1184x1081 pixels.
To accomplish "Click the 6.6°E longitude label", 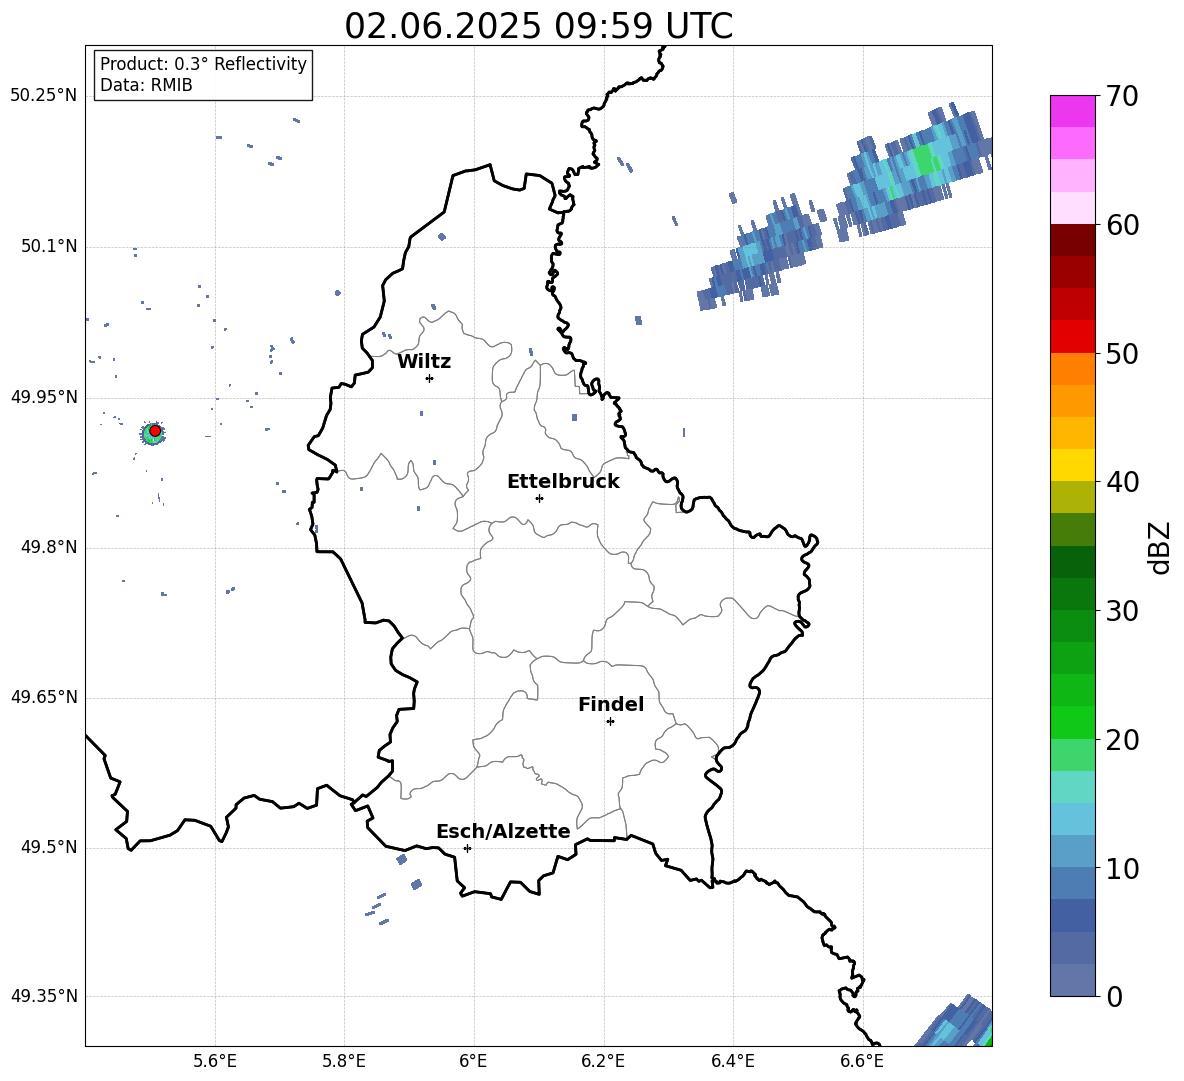I will (x=862, y=1061).
